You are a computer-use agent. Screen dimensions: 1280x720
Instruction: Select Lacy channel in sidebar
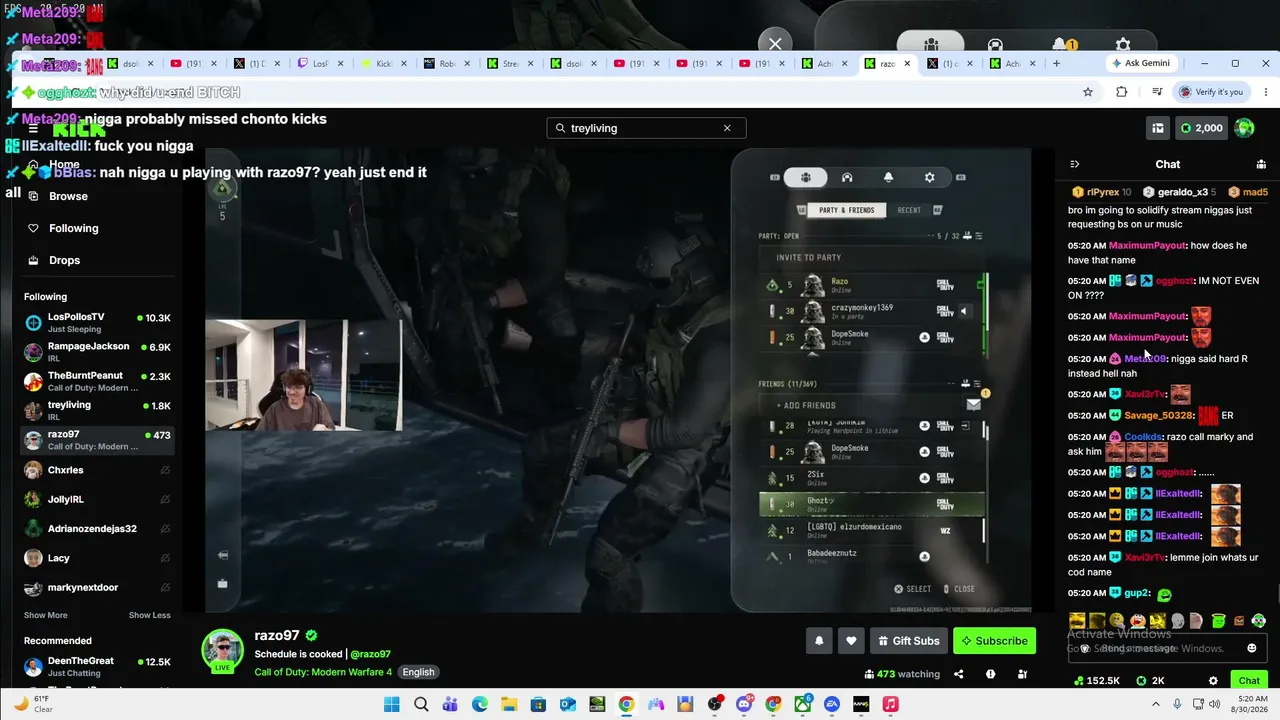tap(97, 558)
